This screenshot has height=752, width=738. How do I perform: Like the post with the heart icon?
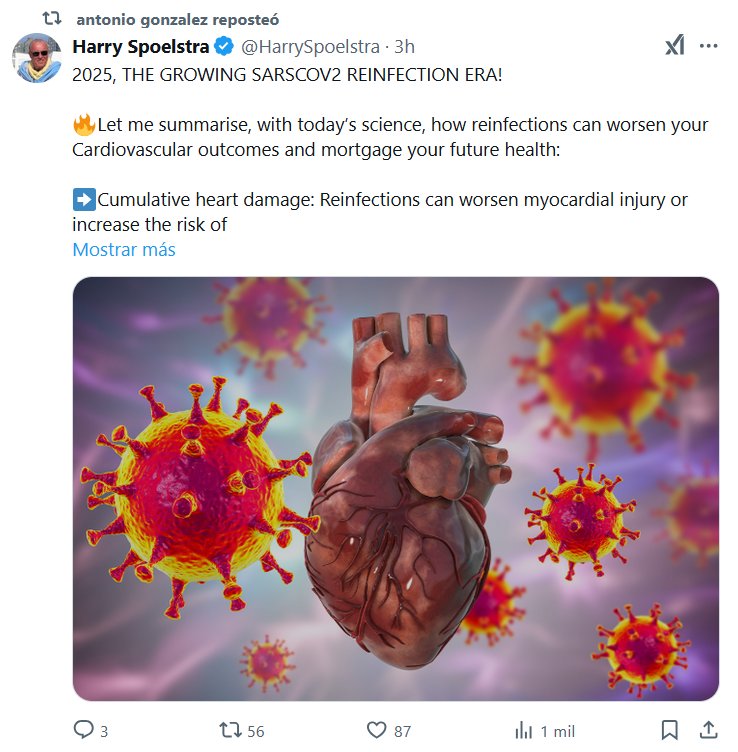pyautogui.click(x=376, y=730)
